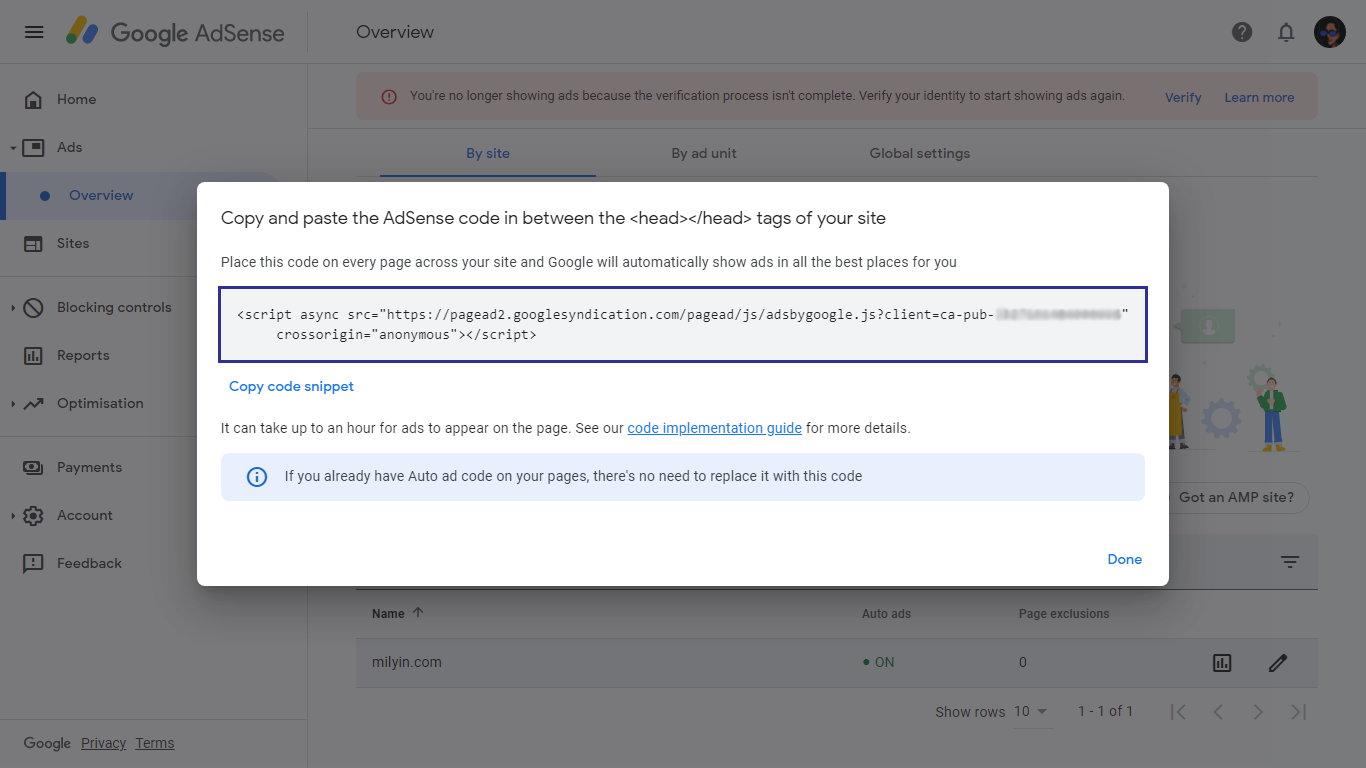1366x768 pixels.
Task: Click Done to close dialog
Action: pos(1125,559)
